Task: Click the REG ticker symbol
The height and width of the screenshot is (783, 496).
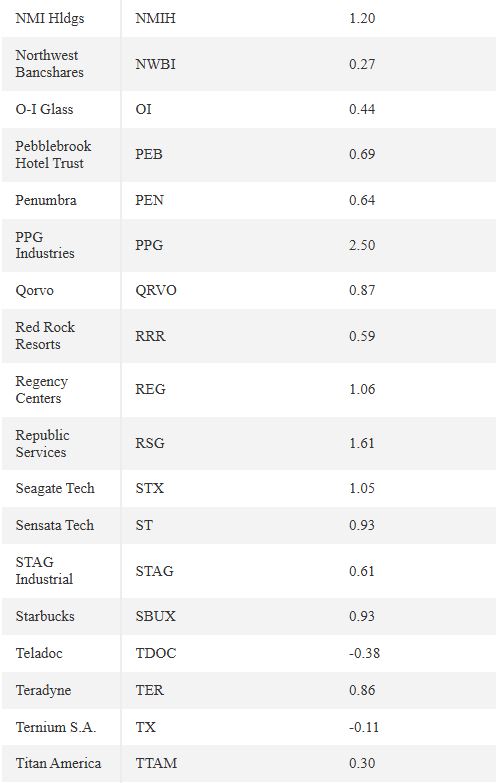Action: click(150, 389)
